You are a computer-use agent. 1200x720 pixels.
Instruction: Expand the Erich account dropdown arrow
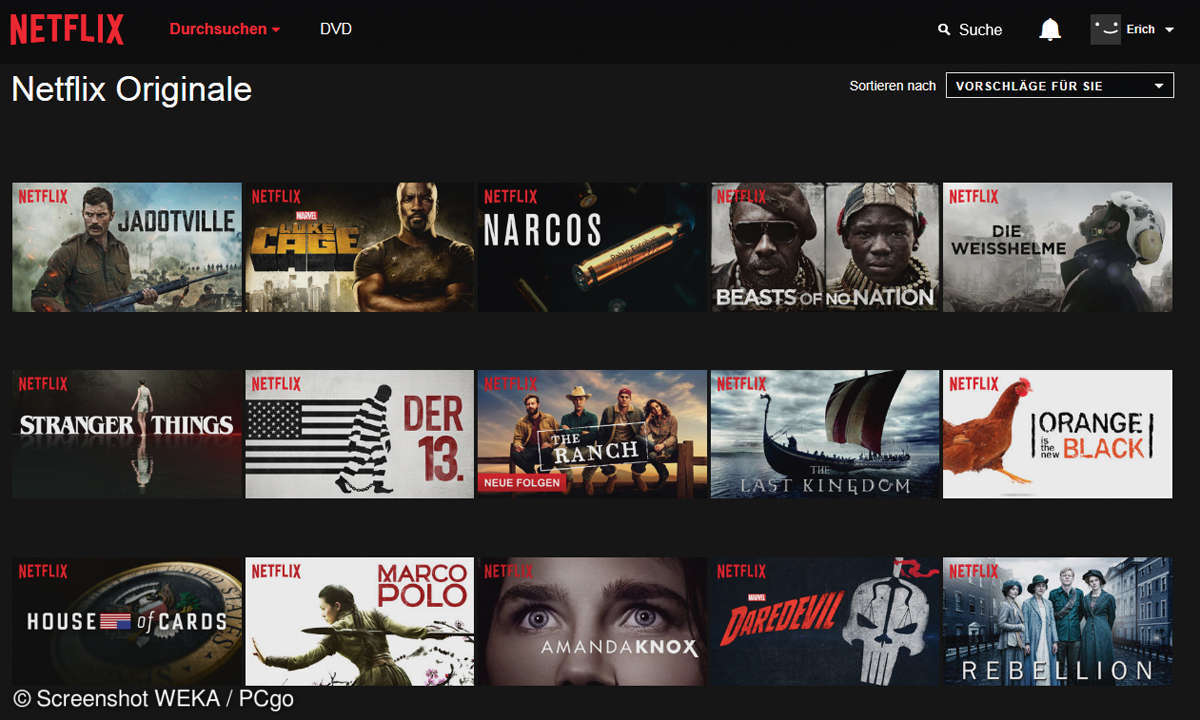(x=1169, y=30)
